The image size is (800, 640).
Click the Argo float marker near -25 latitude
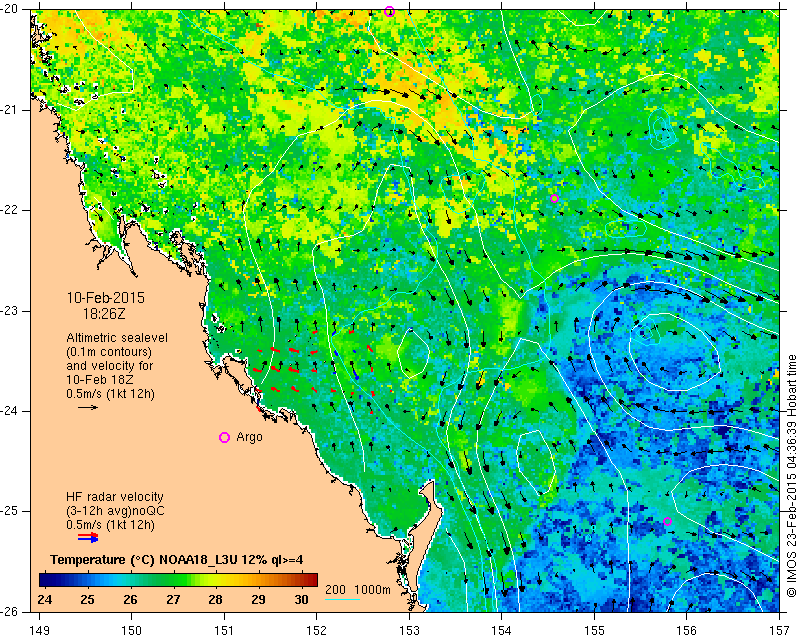667,521
